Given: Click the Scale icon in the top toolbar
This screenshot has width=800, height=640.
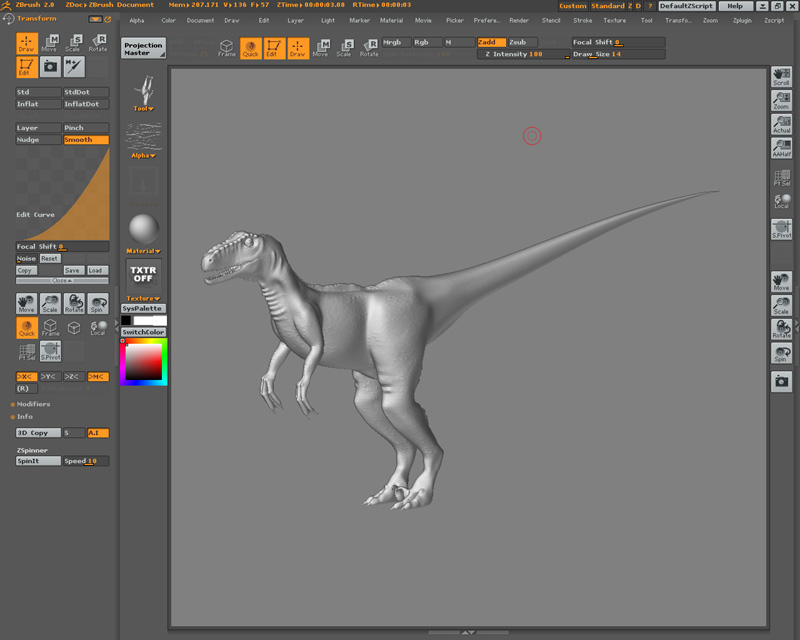Looking at the screenshot, I should [x=344, y=48].
